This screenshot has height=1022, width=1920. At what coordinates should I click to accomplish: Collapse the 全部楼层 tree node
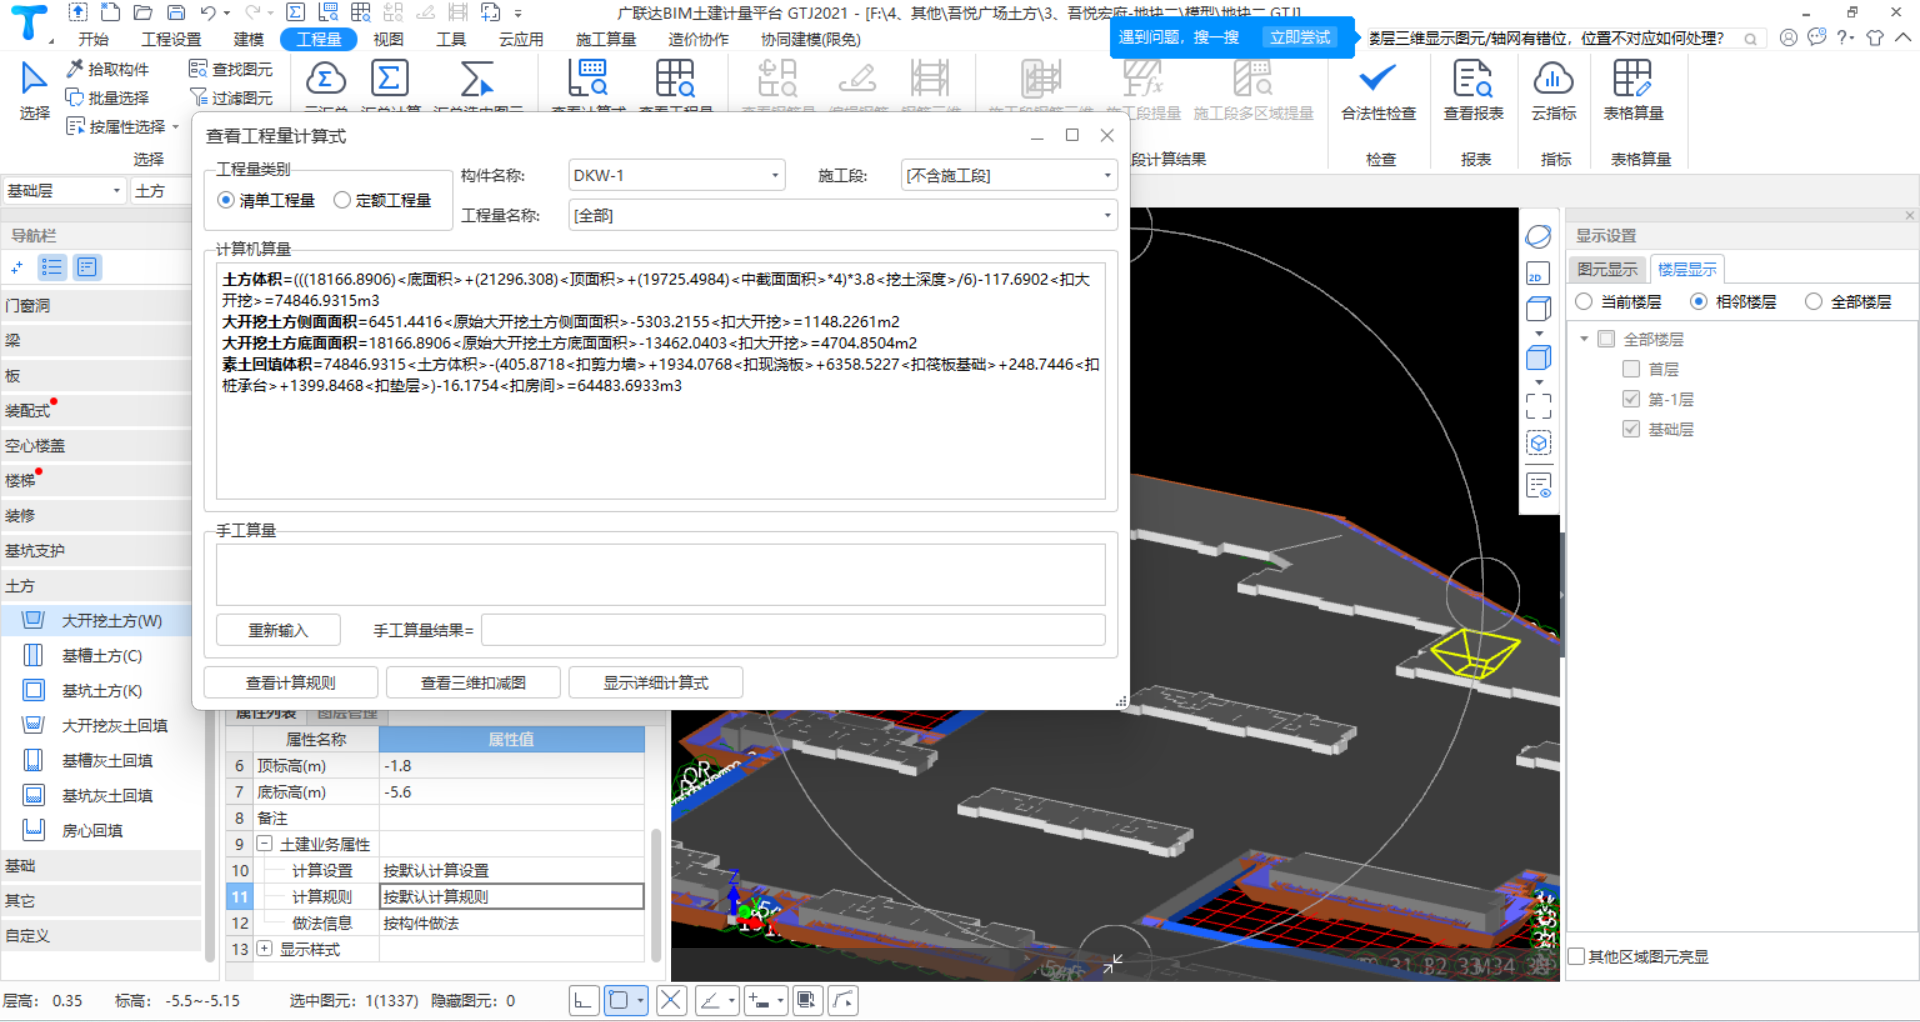[x=1584, y=339]
